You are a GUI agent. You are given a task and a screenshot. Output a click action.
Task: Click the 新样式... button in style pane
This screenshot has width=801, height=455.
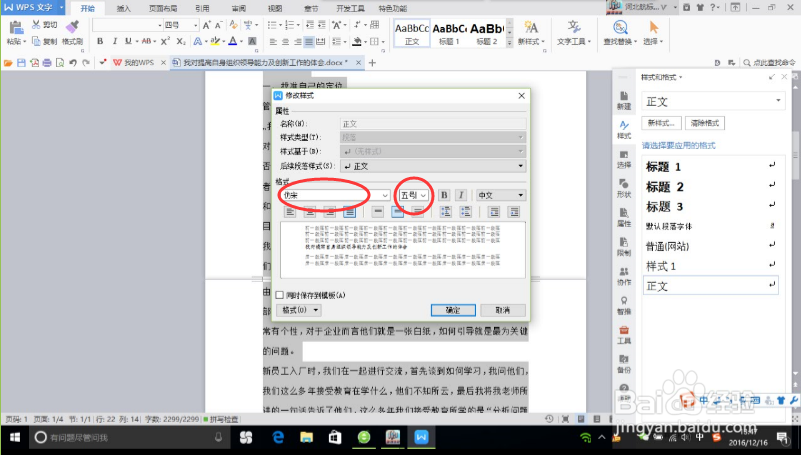pyautogui.click(x=661, y=123)
